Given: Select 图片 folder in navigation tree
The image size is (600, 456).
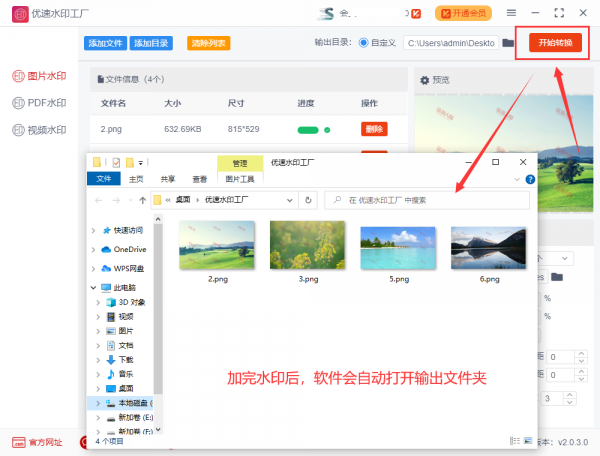Looking at the screenshot, I should [120, 331].
